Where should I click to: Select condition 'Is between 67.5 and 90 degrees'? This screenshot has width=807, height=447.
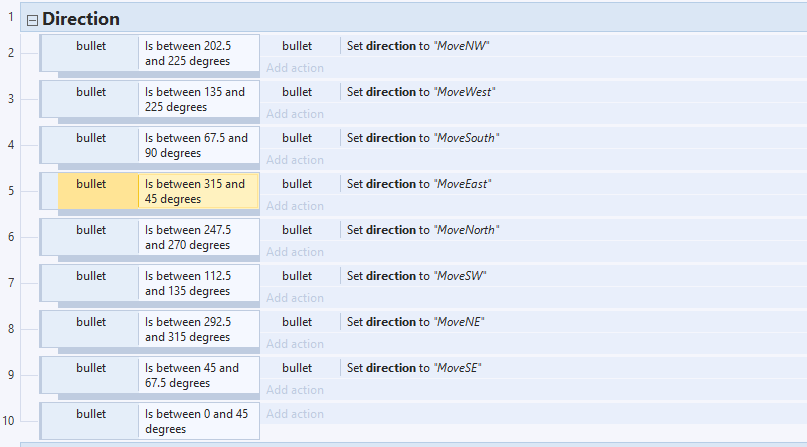(196, 146)
